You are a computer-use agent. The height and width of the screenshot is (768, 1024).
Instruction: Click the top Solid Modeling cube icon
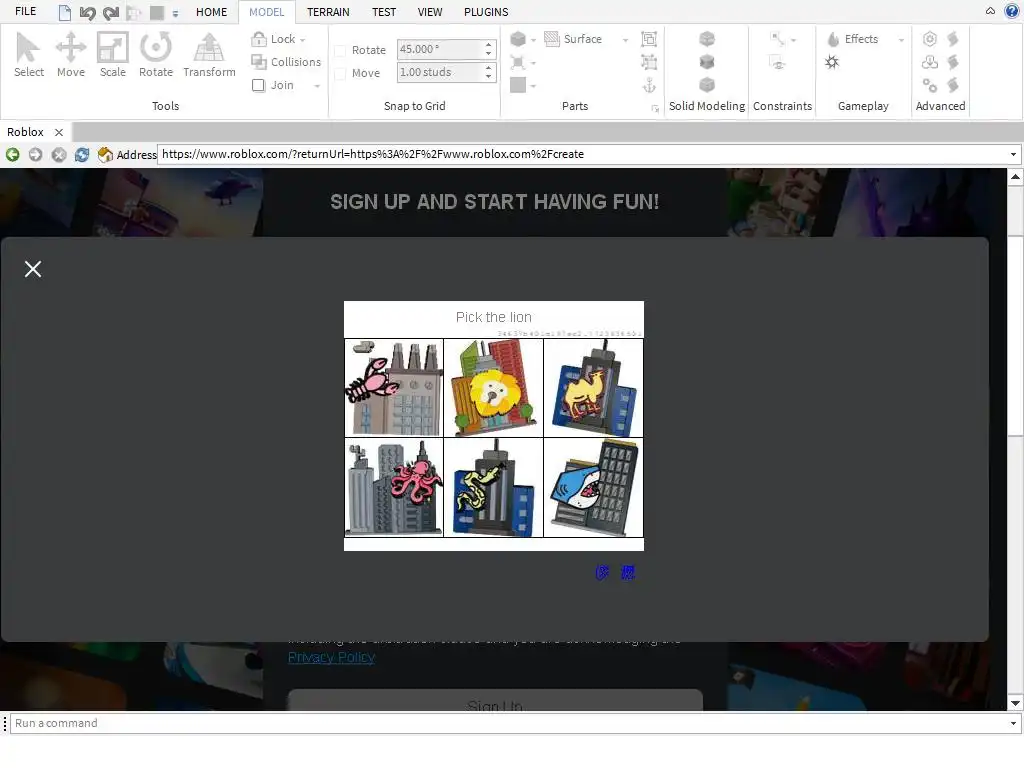coord(707,39)
